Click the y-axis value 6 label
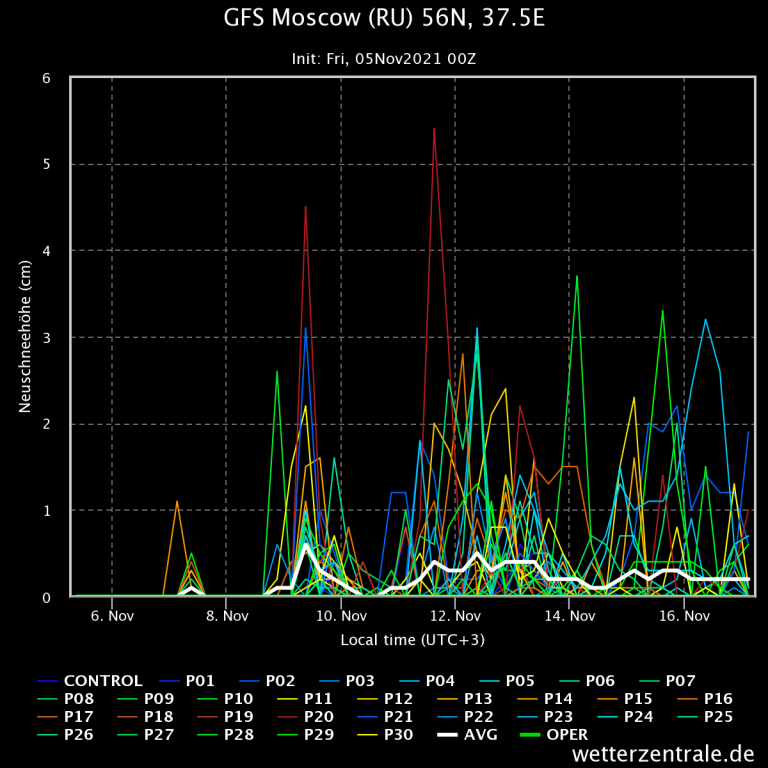This screenshot has height=768, width=768. [x=47, y=78]
